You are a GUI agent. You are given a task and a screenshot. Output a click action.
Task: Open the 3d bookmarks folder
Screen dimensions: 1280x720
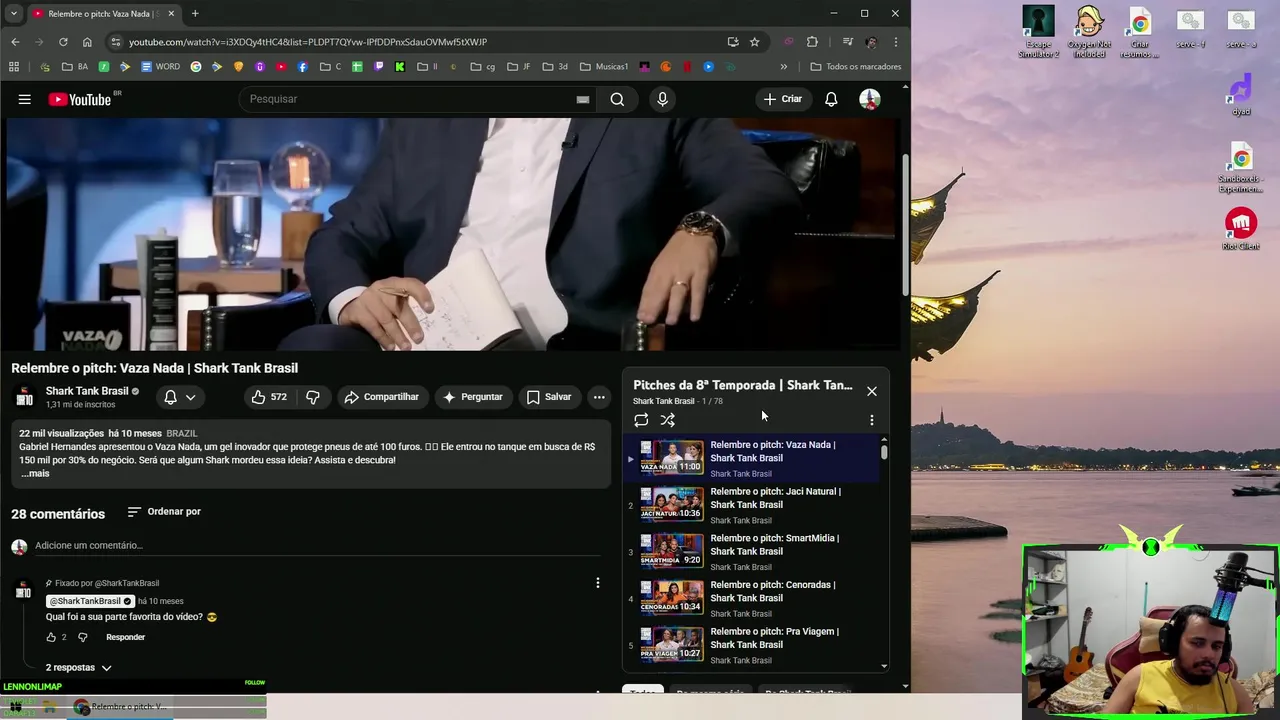click(555, 67)
